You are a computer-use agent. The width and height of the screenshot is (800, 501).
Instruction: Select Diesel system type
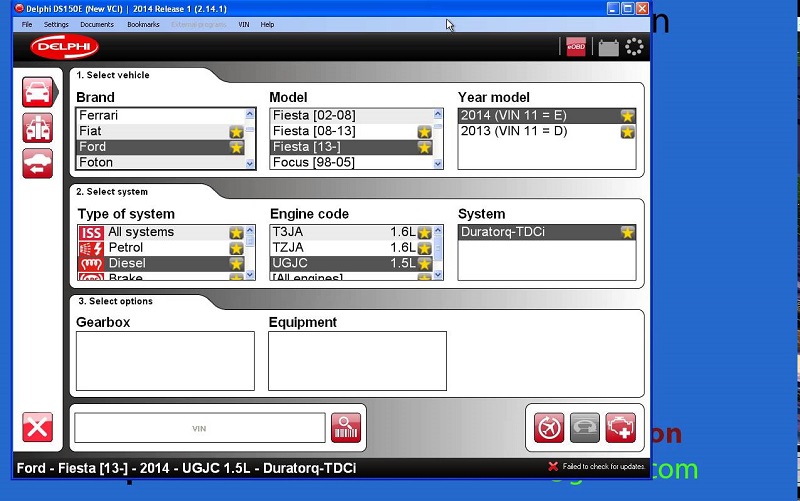pyautogui.click(x=161, y=264)
